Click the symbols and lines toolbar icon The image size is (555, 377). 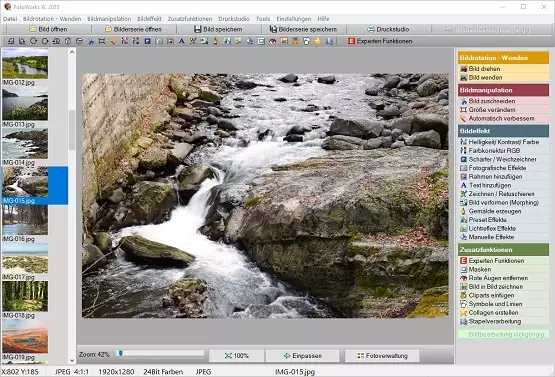306,41
